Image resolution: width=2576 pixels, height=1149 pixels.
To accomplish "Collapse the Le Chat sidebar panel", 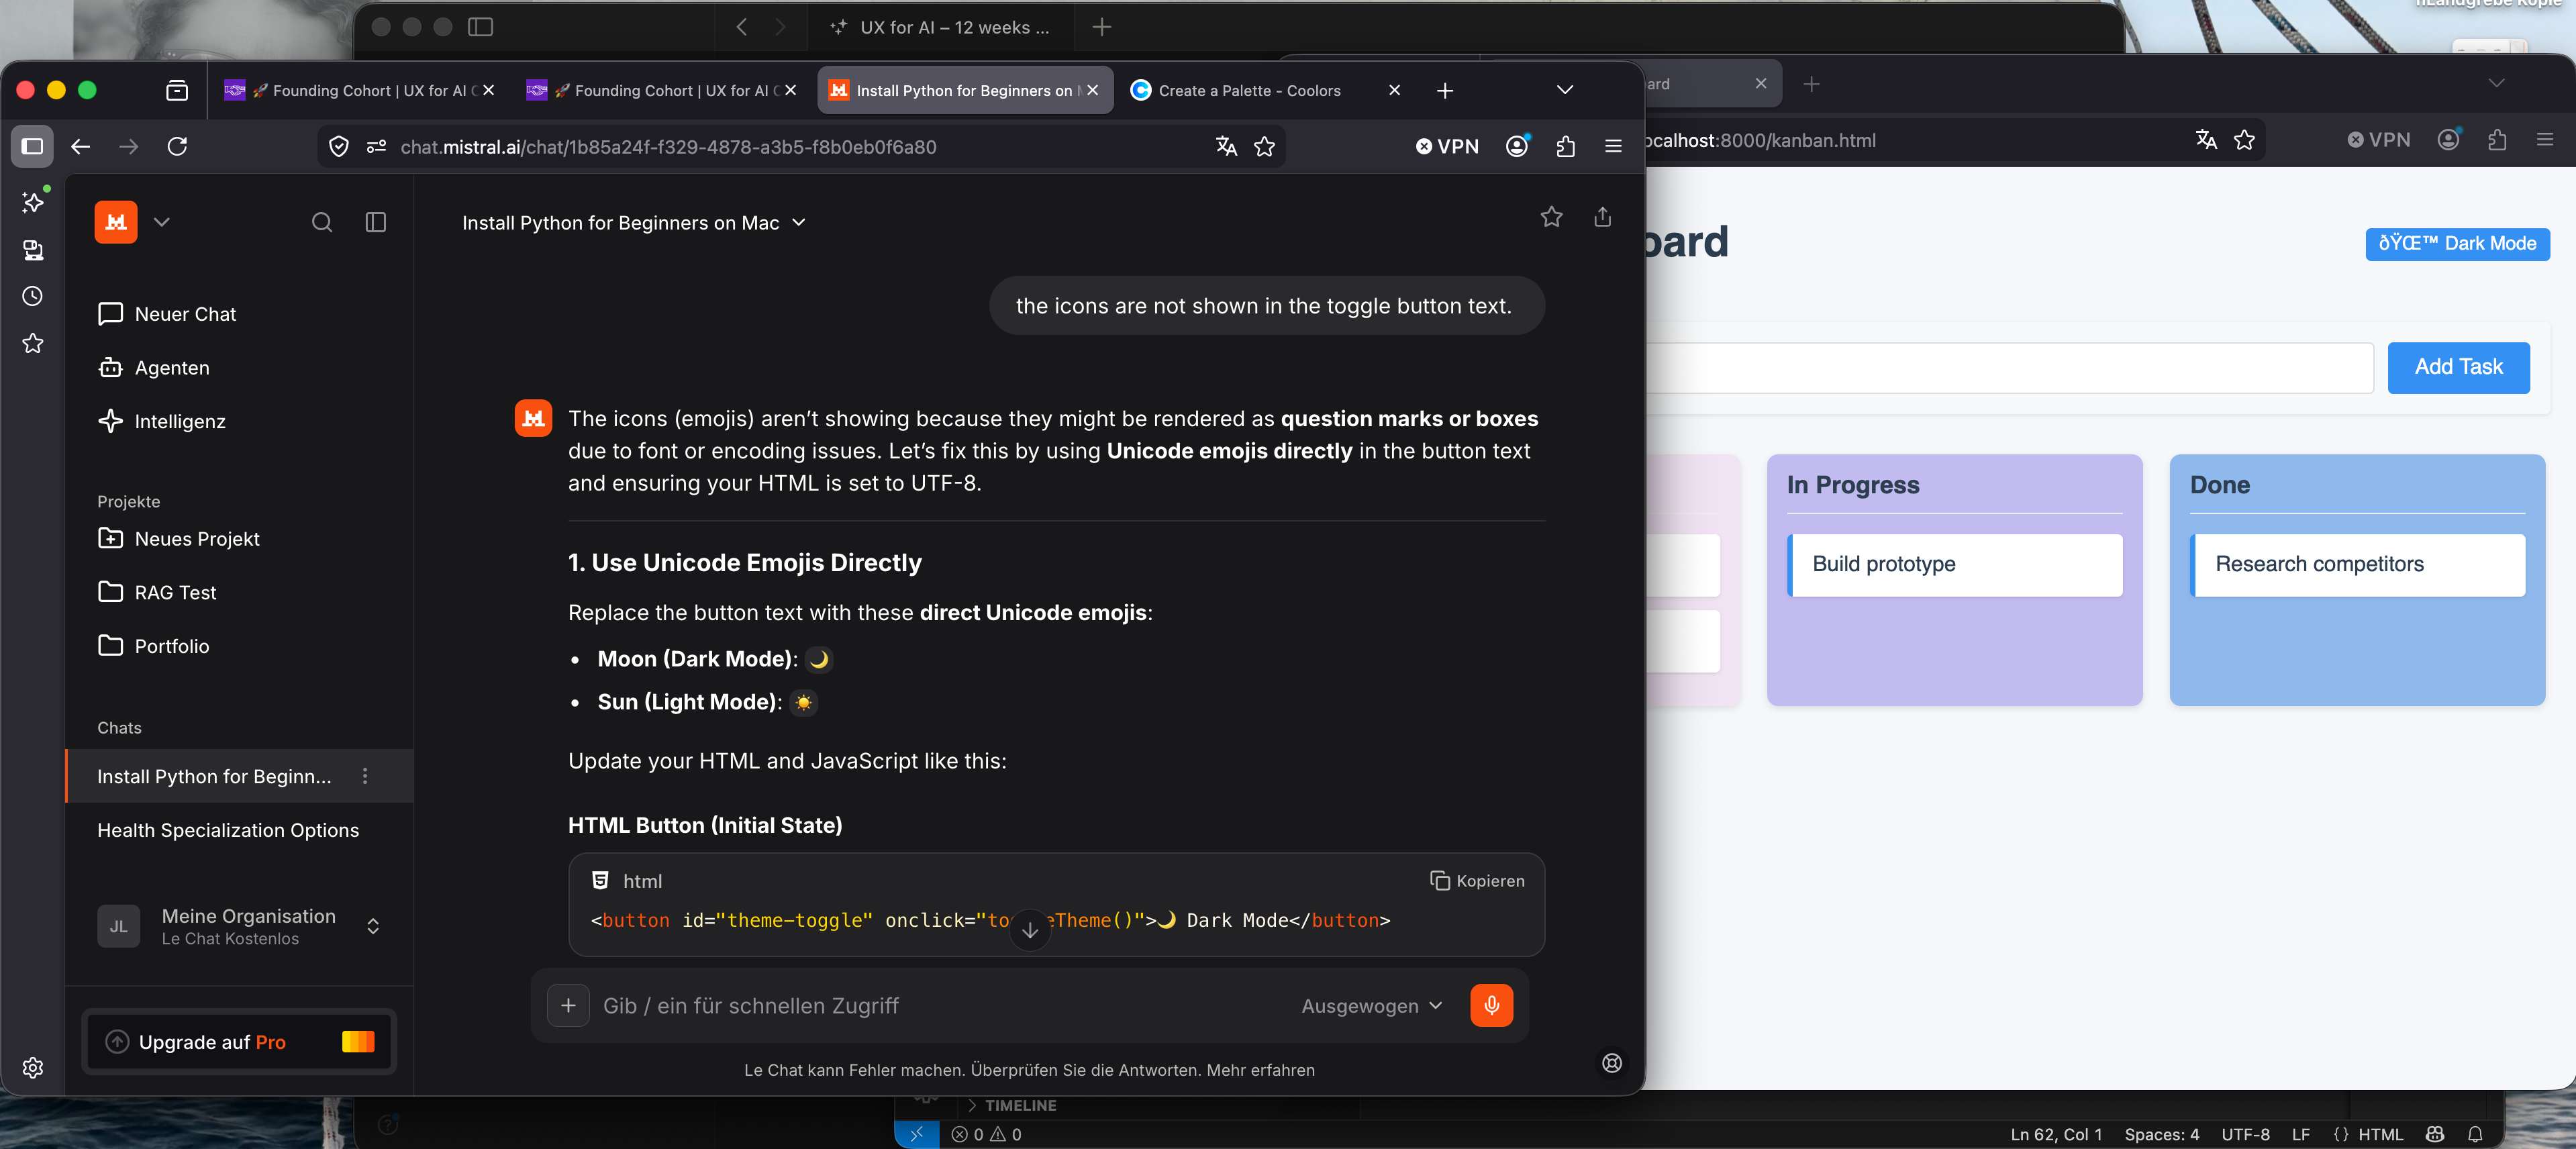I will coord(376,222).
